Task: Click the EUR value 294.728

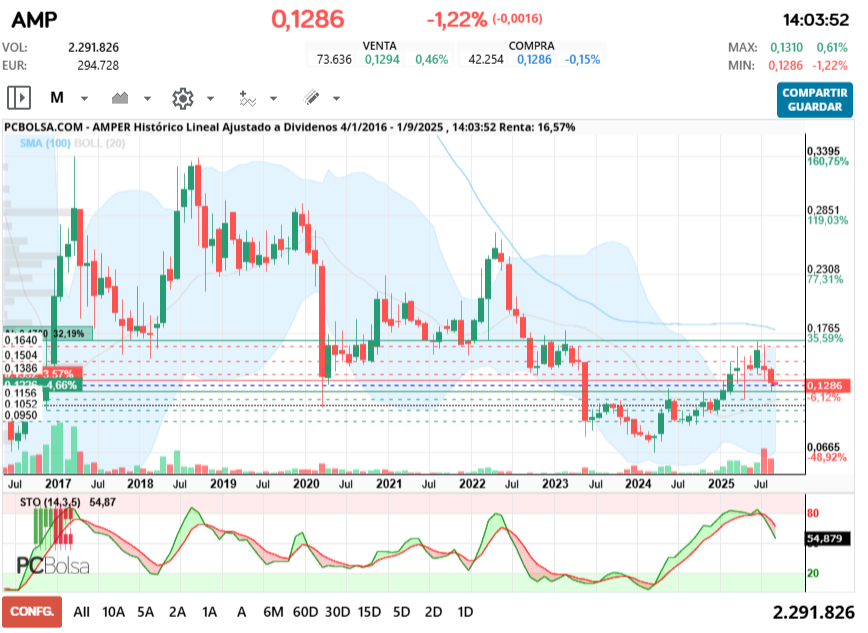Action: (98, 66)
